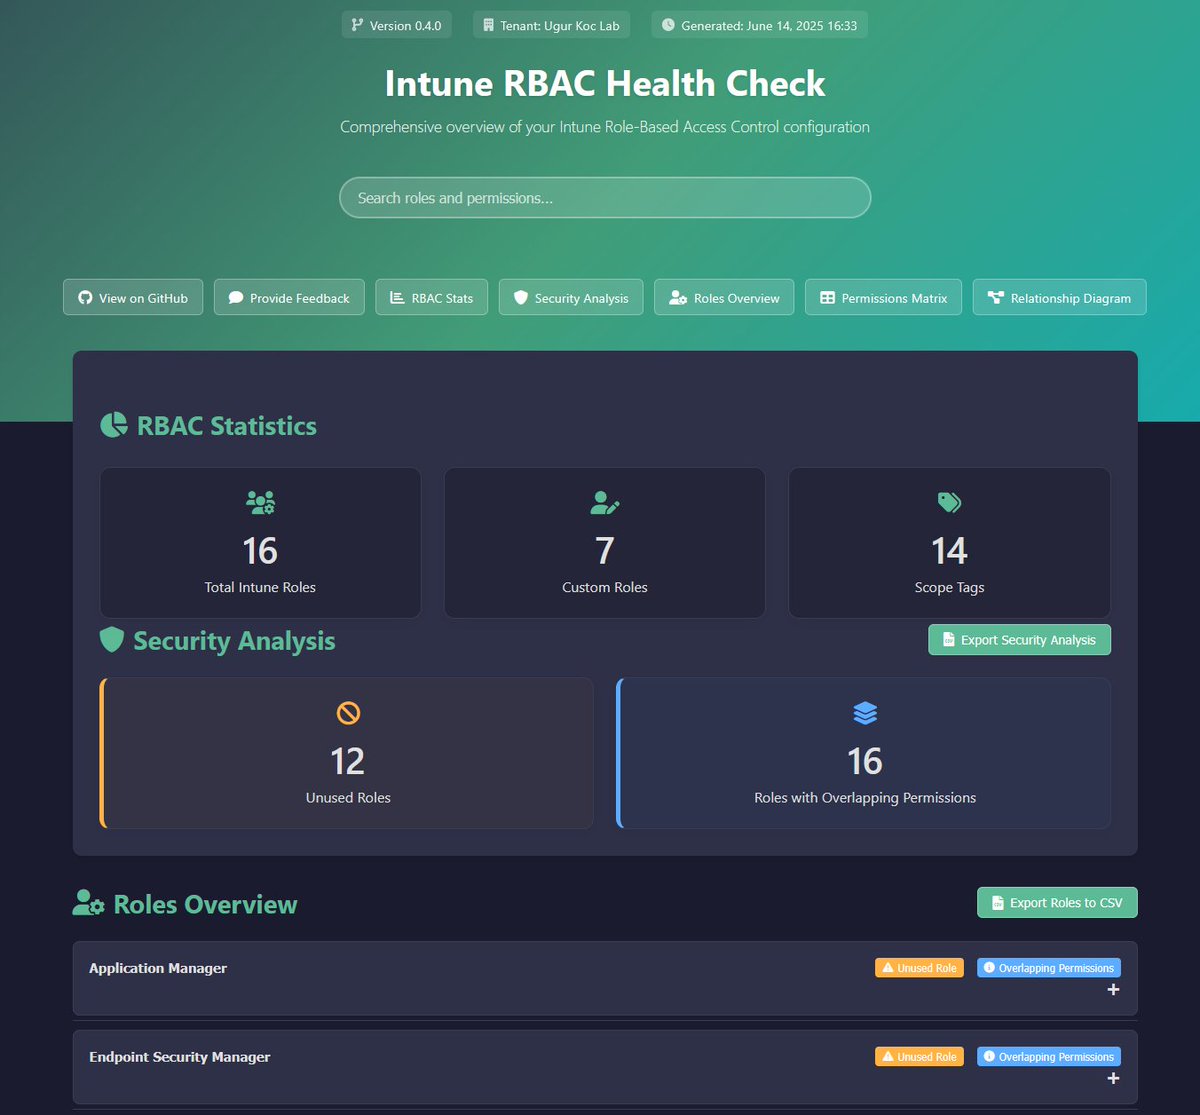
Task: Click the user gear icon beside Roles Overview heading
Action: (x=89, y=904)
